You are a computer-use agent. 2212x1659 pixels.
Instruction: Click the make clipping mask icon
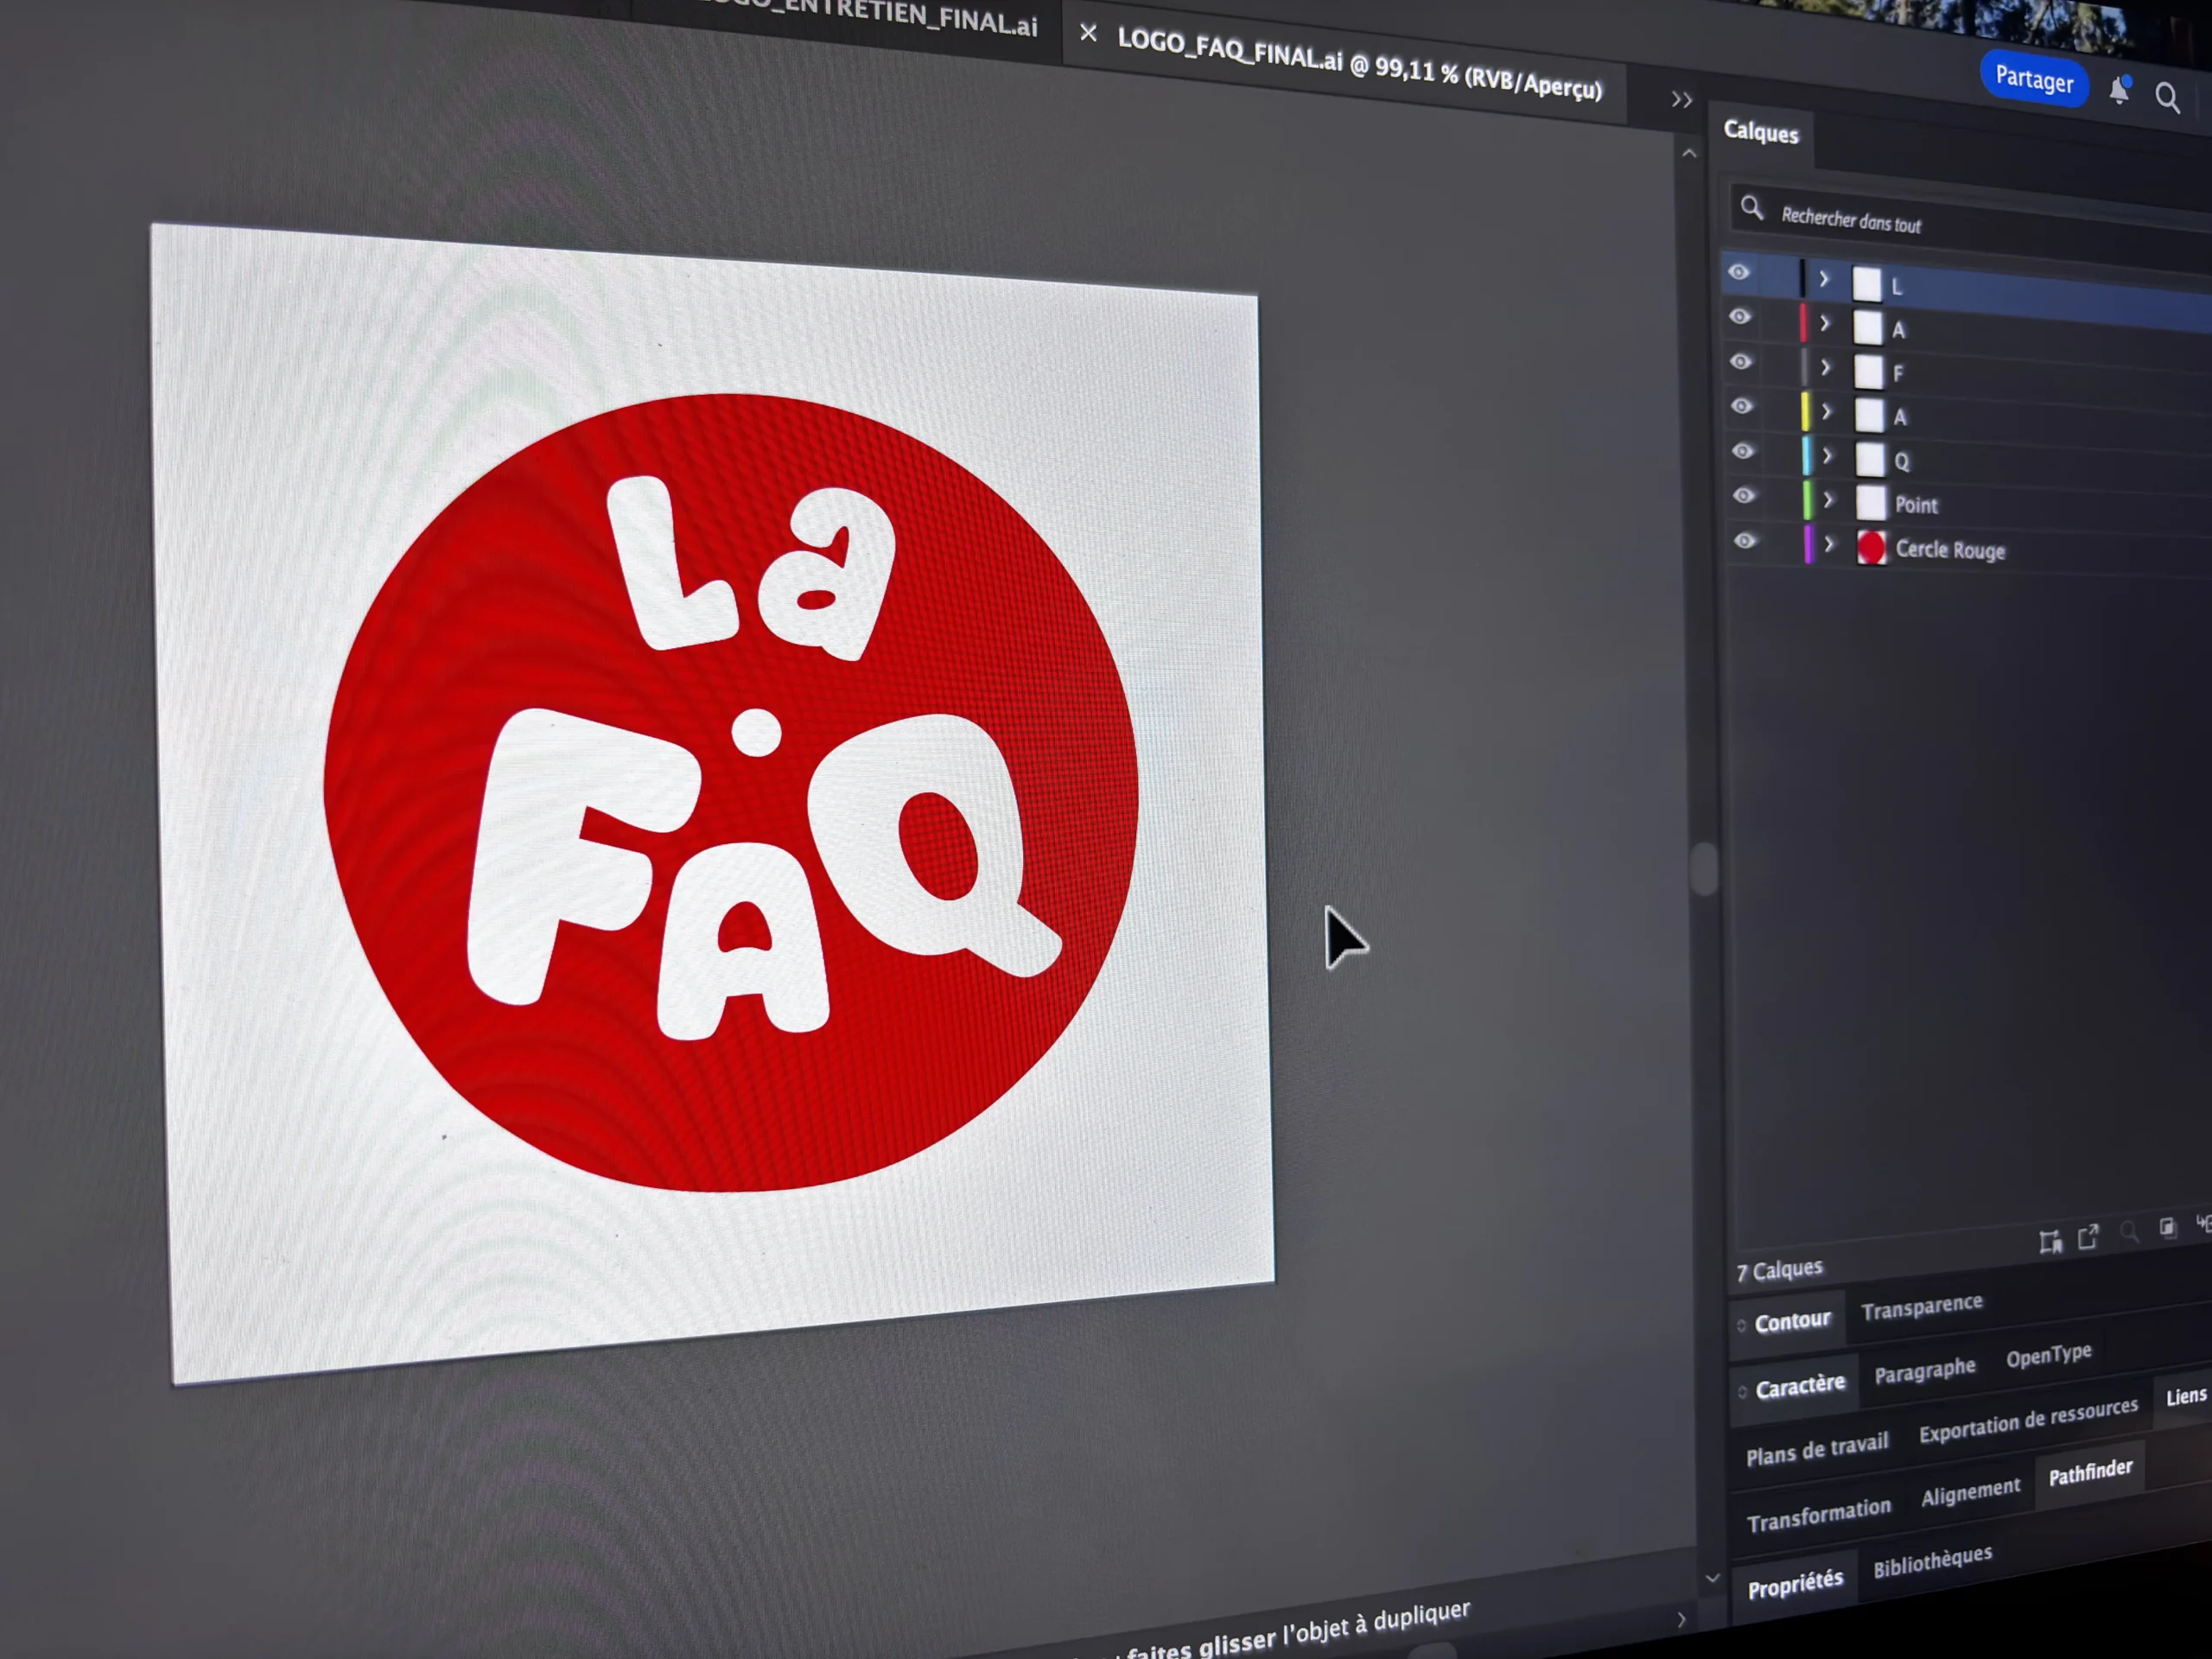[x=2167, y=1228]
